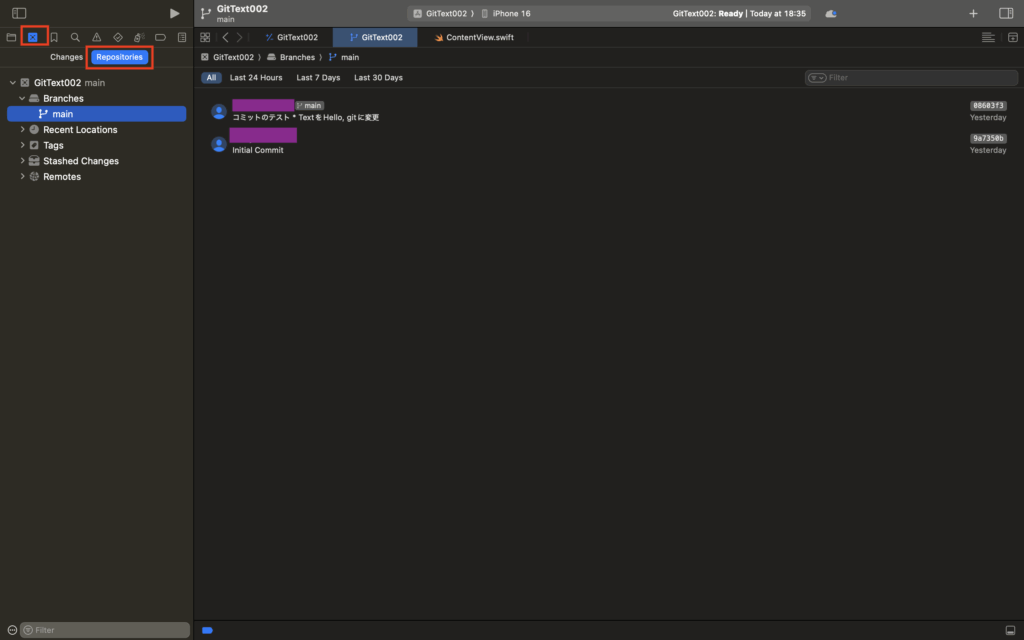Image resolution: width=1024 pixels, height=640 pixels.
Task: Expand the Remotes group
Action: point(22,176)
